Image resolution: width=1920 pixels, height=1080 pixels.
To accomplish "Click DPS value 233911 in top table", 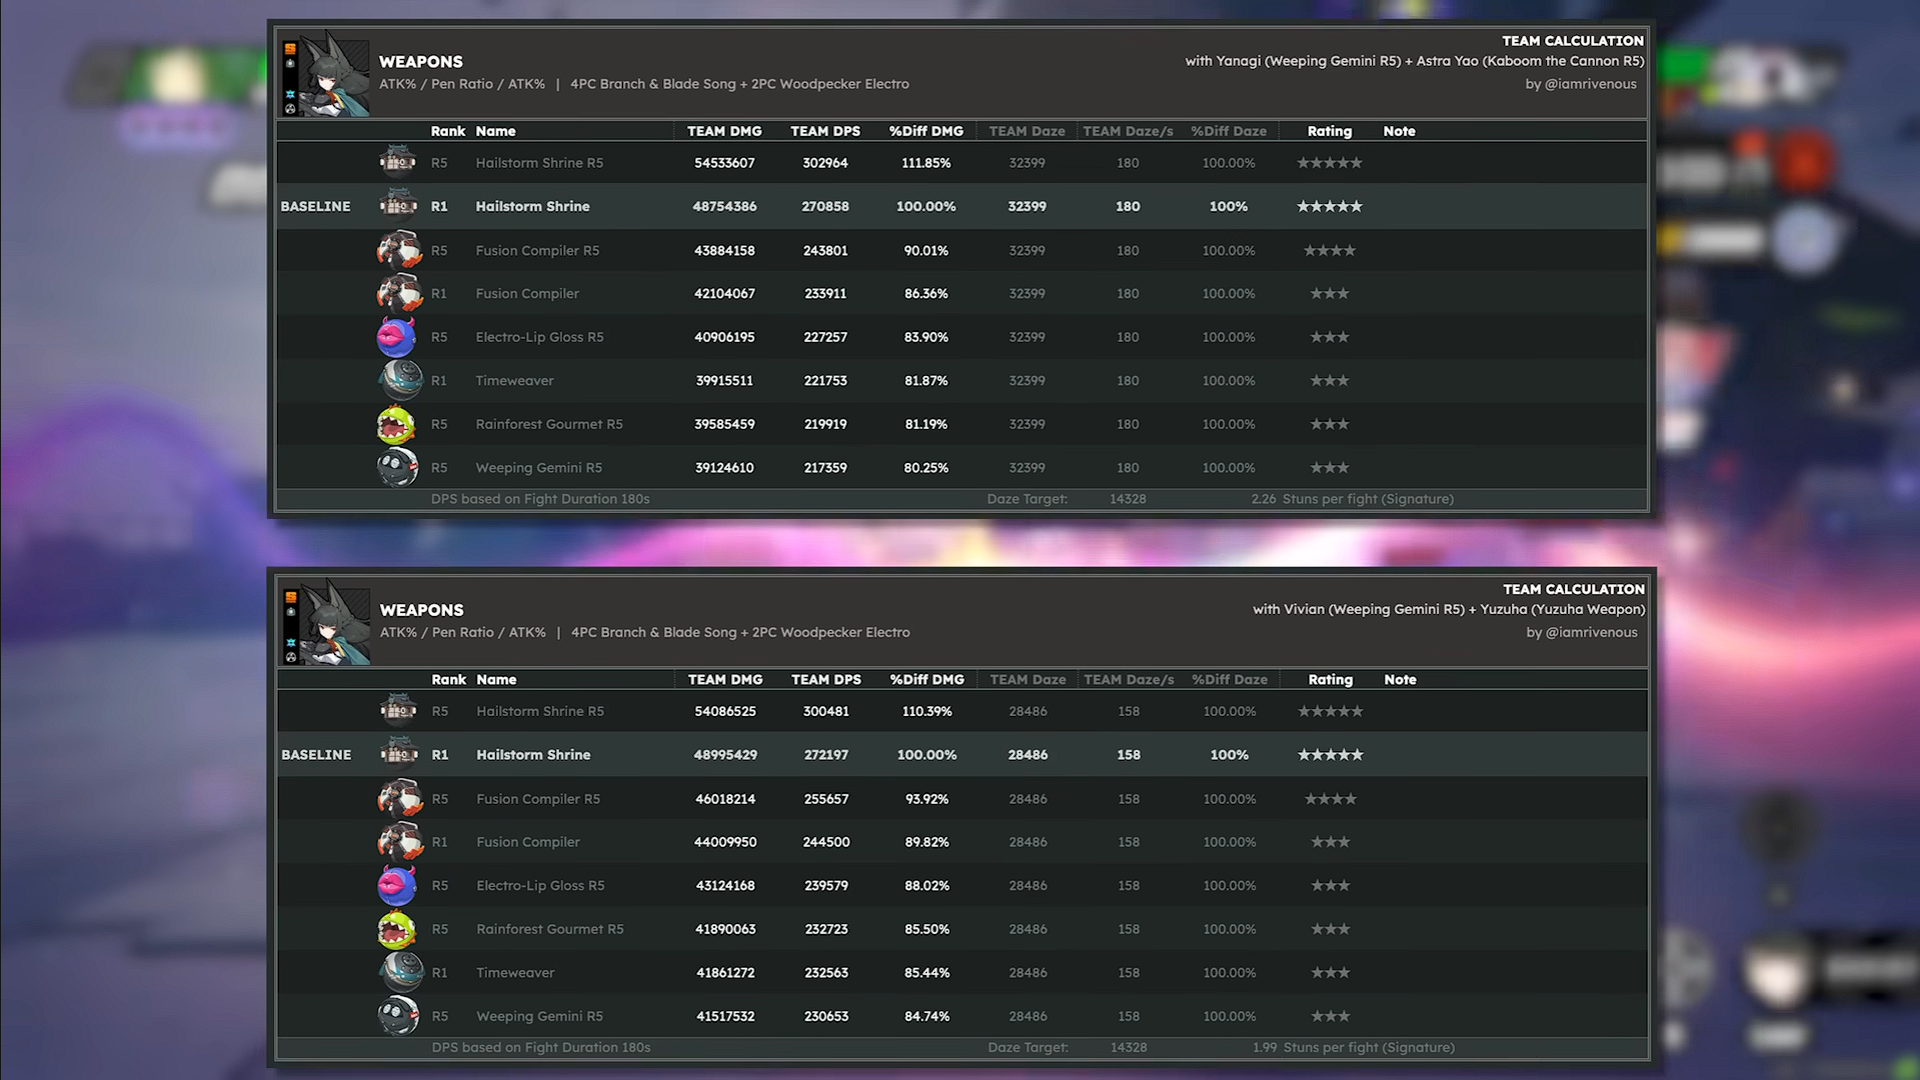I will pos(825,293).
